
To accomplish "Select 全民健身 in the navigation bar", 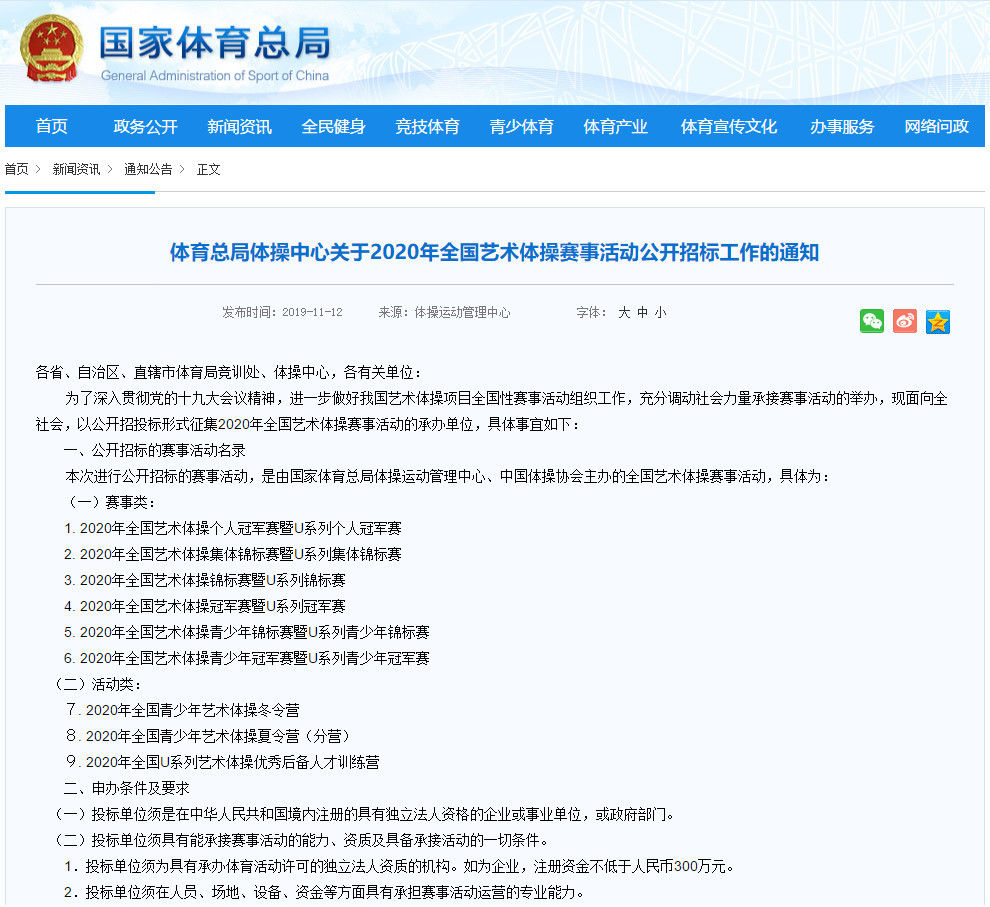I will click(333, 126).
